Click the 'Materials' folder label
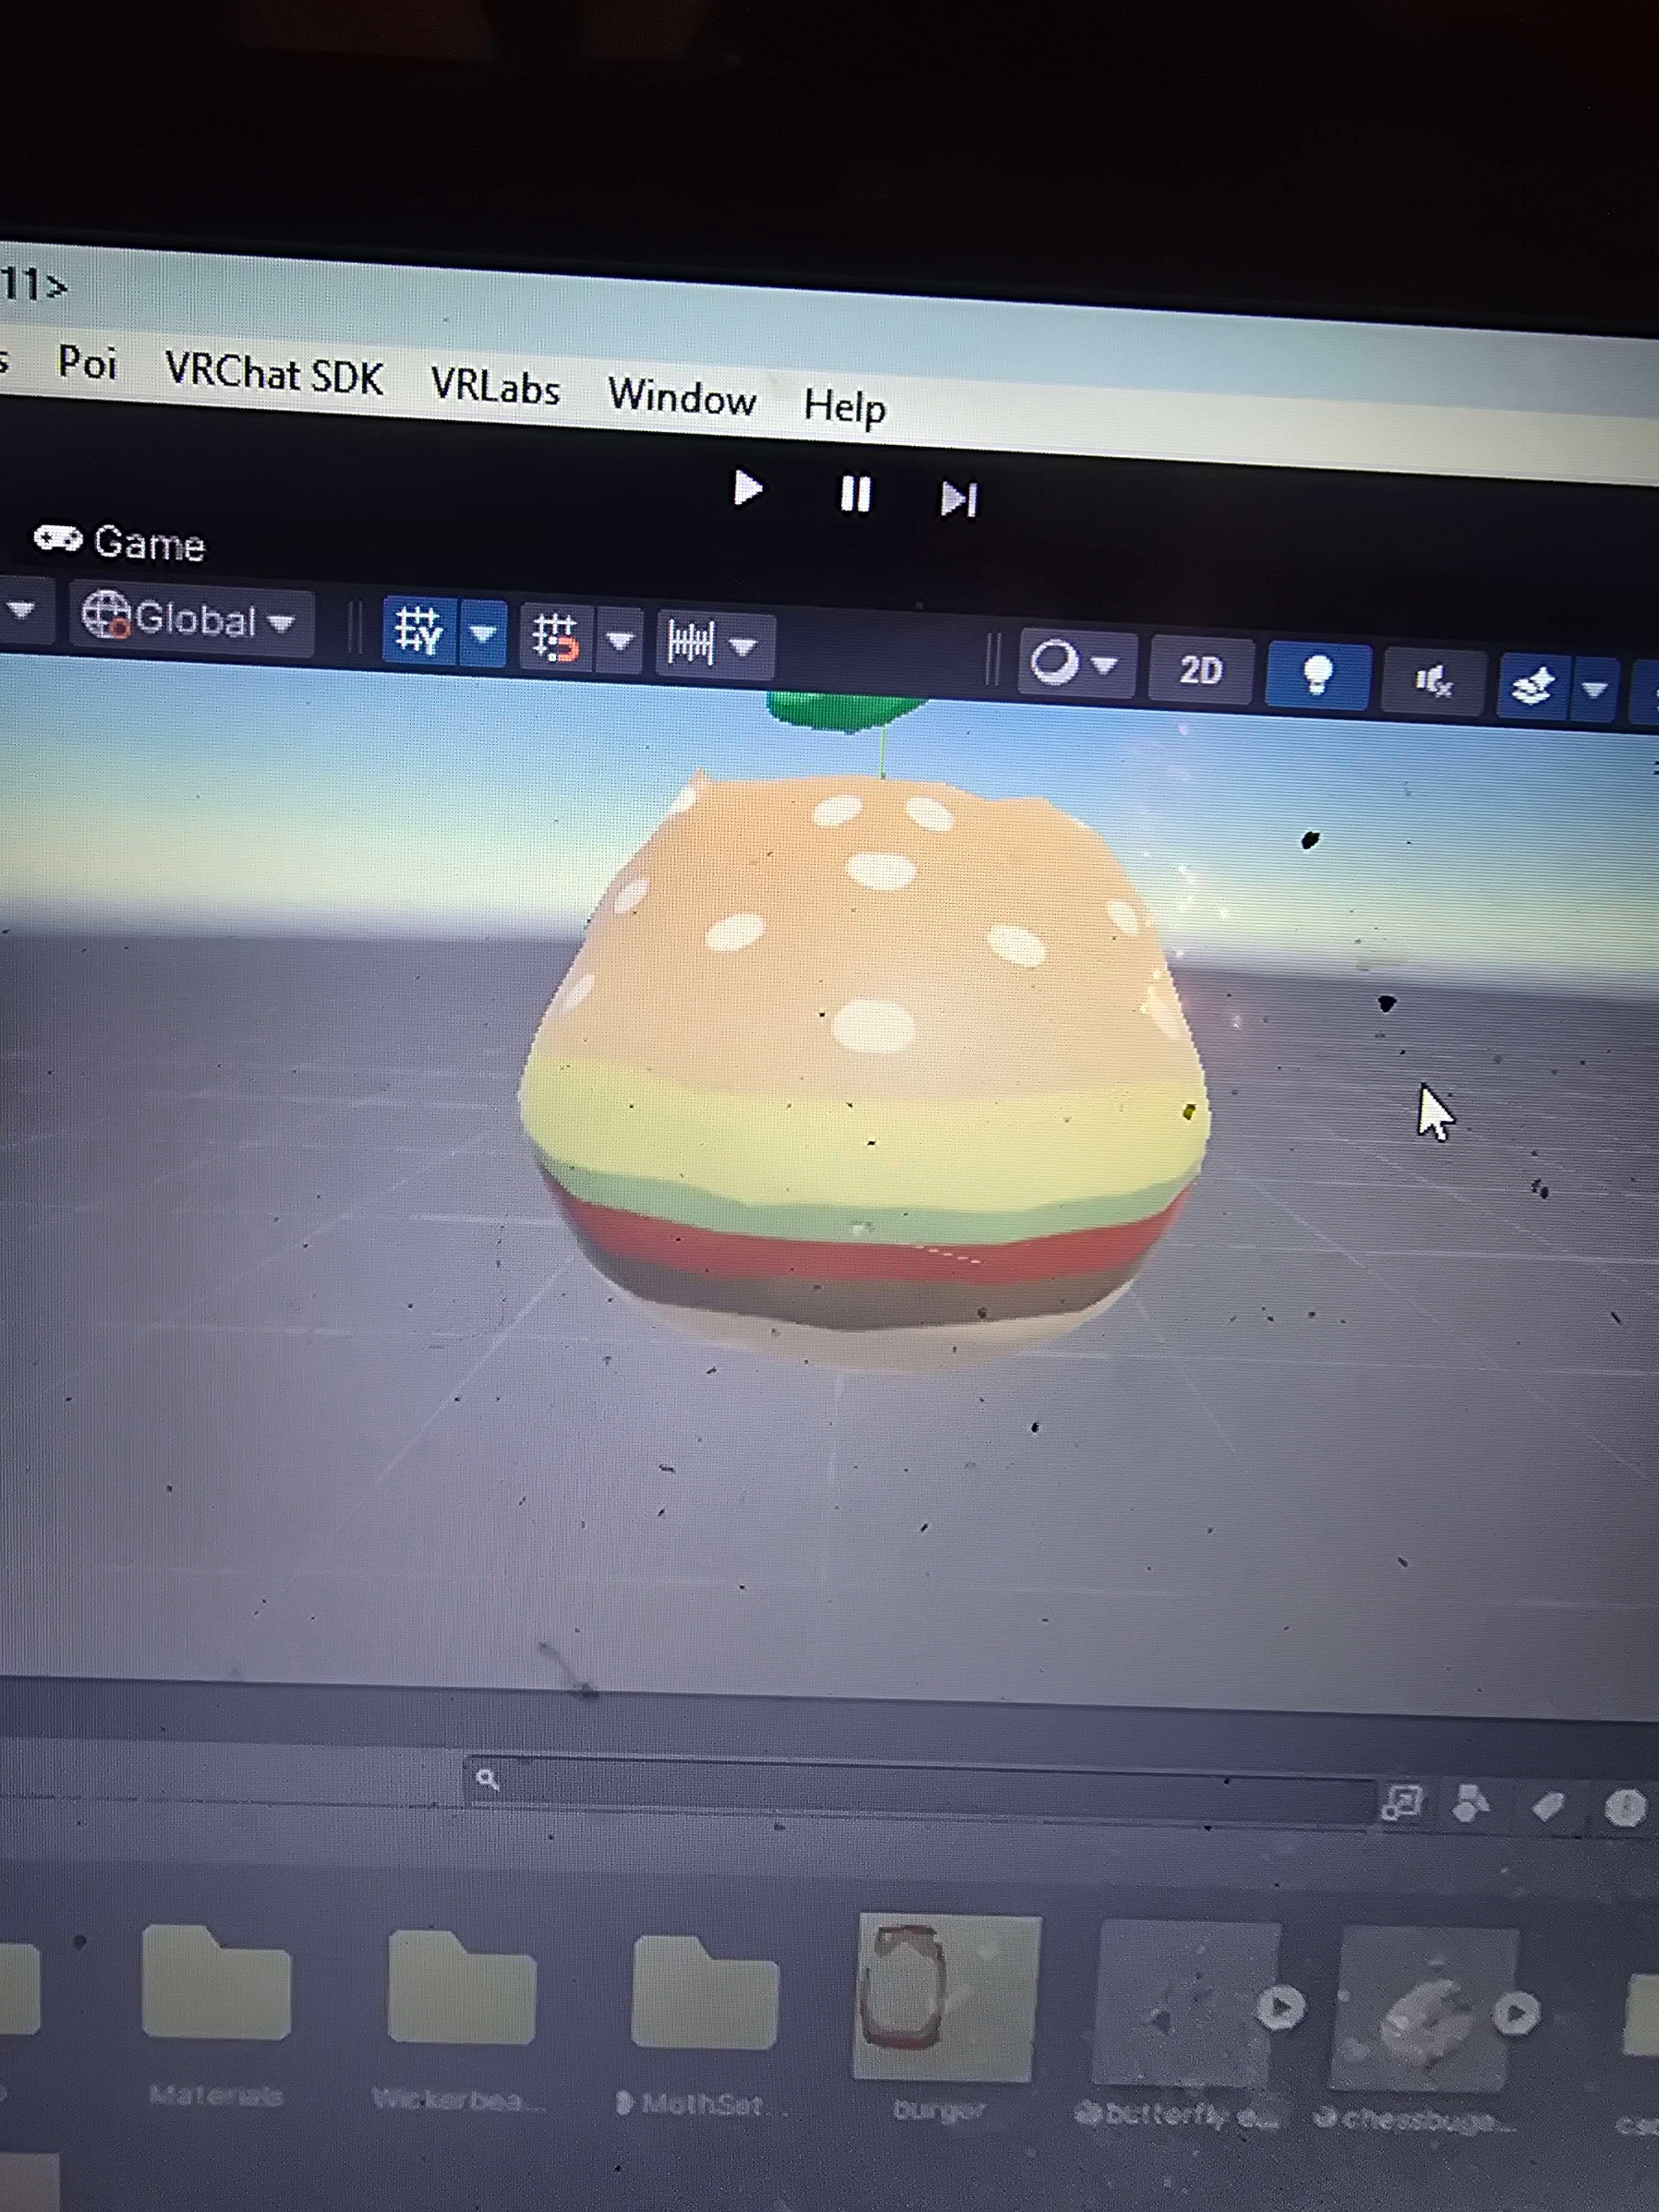 click(216, 2095)
